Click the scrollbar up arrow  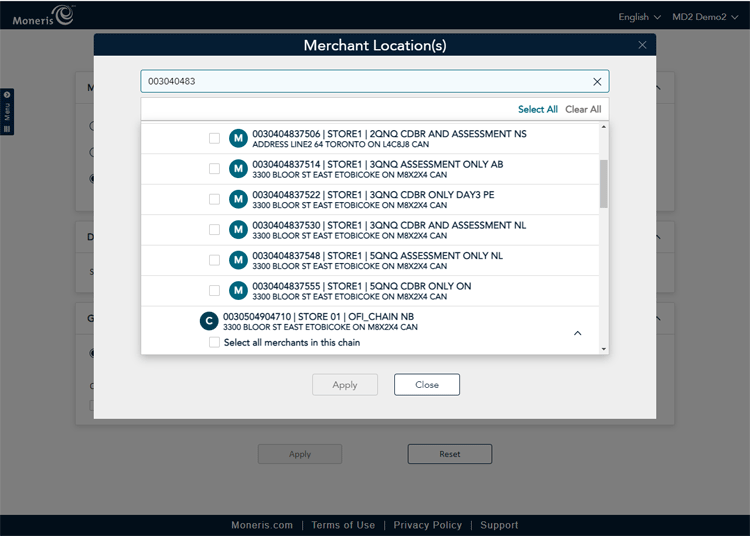tap(604, 127)
